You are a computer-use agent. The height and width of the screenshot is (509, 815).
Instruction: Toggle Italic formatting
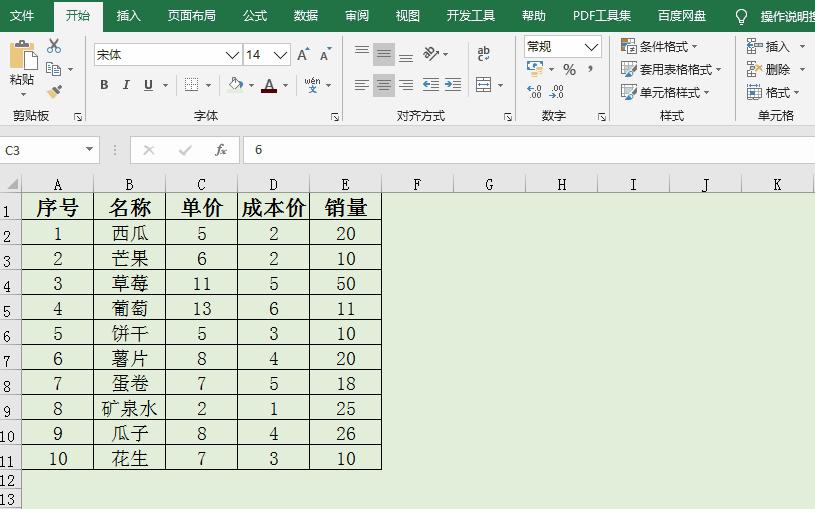126,85
